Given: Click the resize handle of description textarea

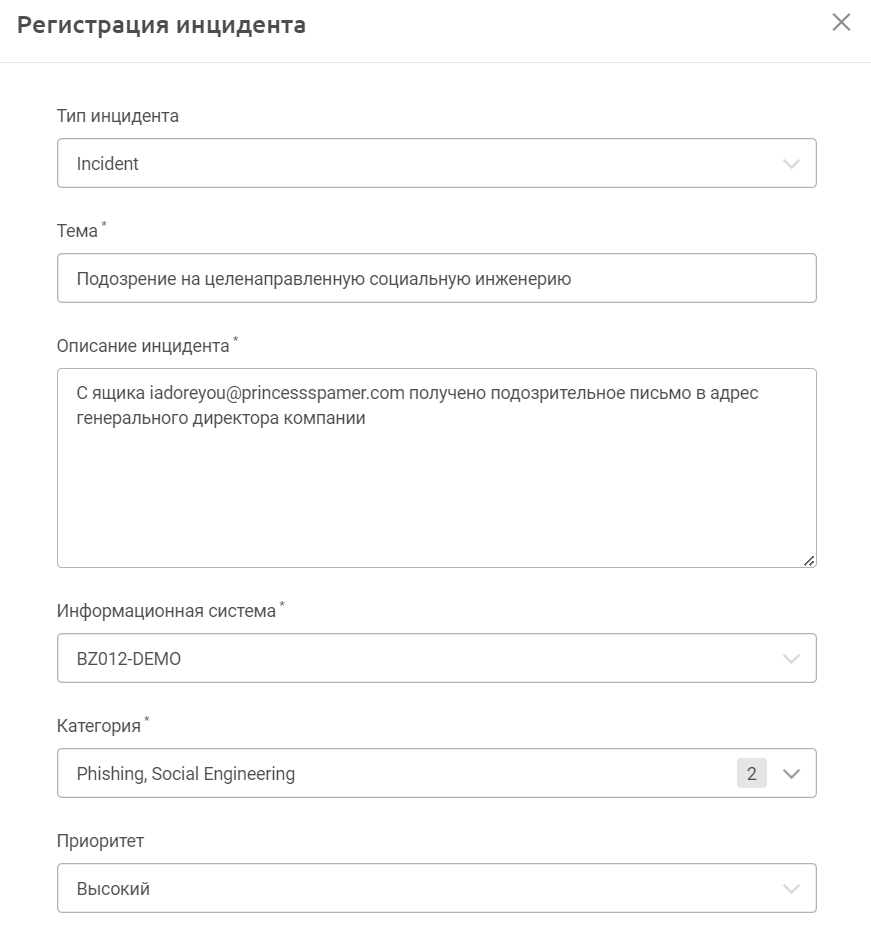Looking at the screenshot, I should (809, 560).
